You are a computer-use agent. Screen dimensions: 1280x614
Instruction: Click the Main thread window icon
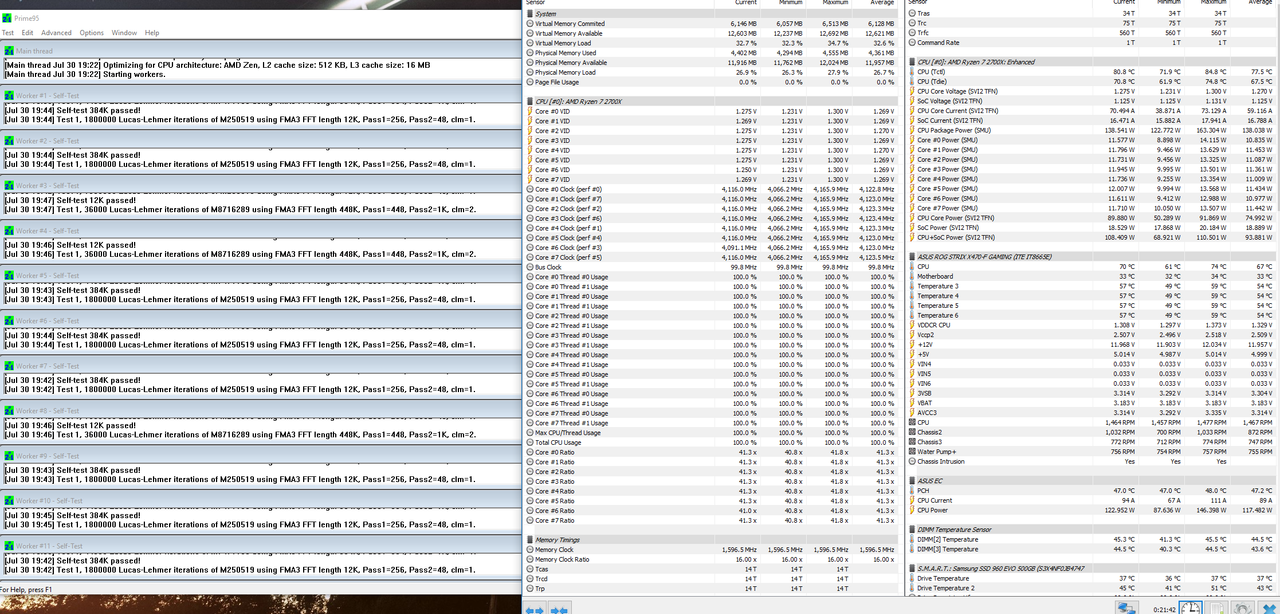click(9, 50)
